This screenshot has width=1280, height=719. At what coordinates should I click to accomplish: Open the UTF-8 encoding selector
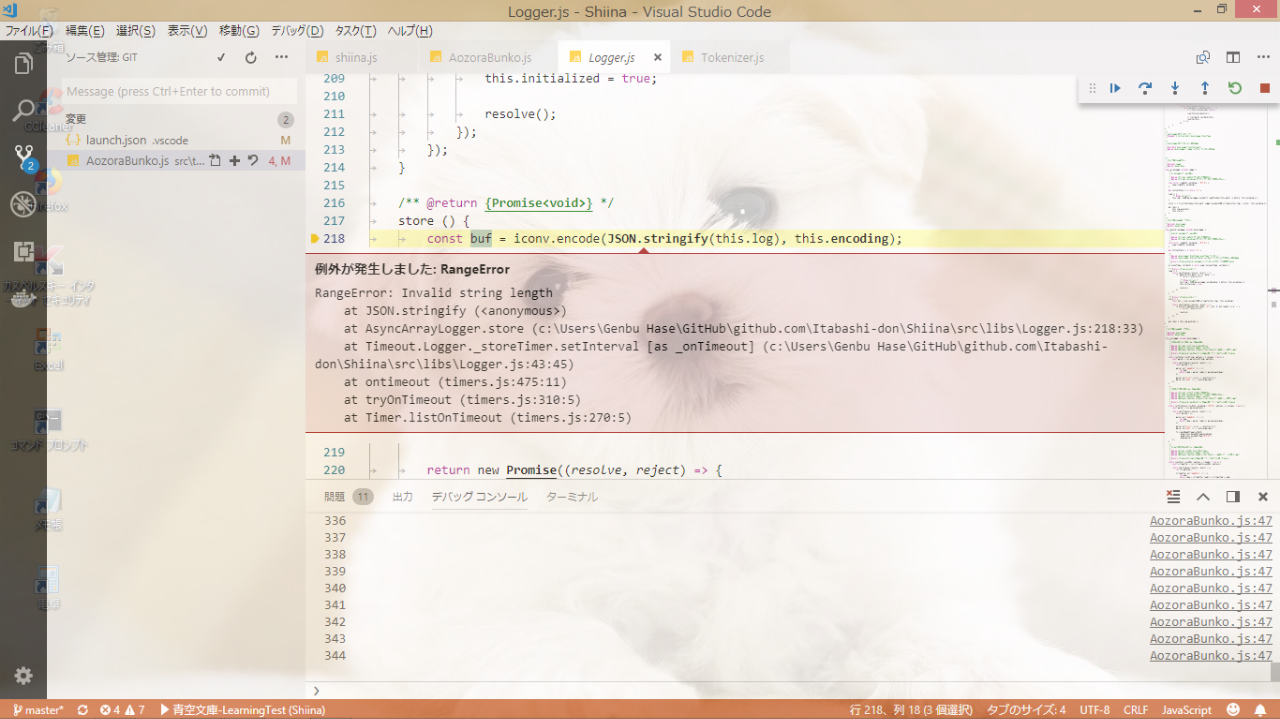tap(1094, 710)
